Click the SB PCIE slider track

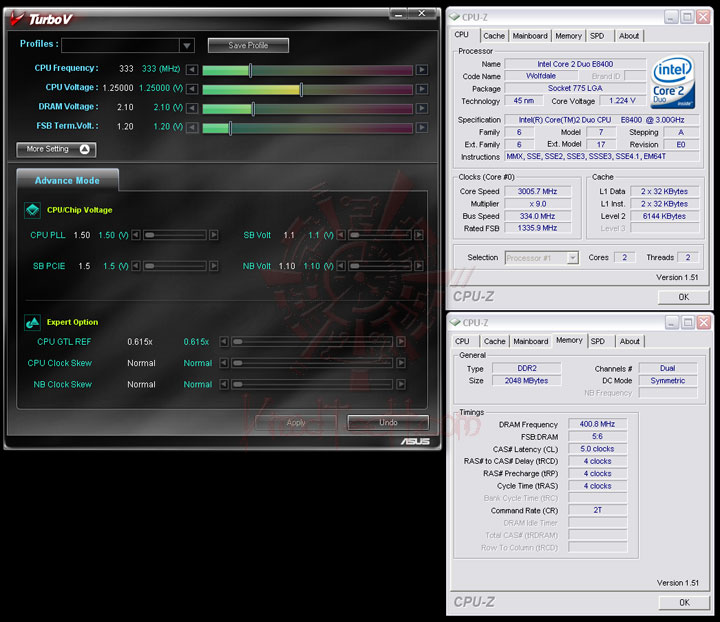(174, 266)
